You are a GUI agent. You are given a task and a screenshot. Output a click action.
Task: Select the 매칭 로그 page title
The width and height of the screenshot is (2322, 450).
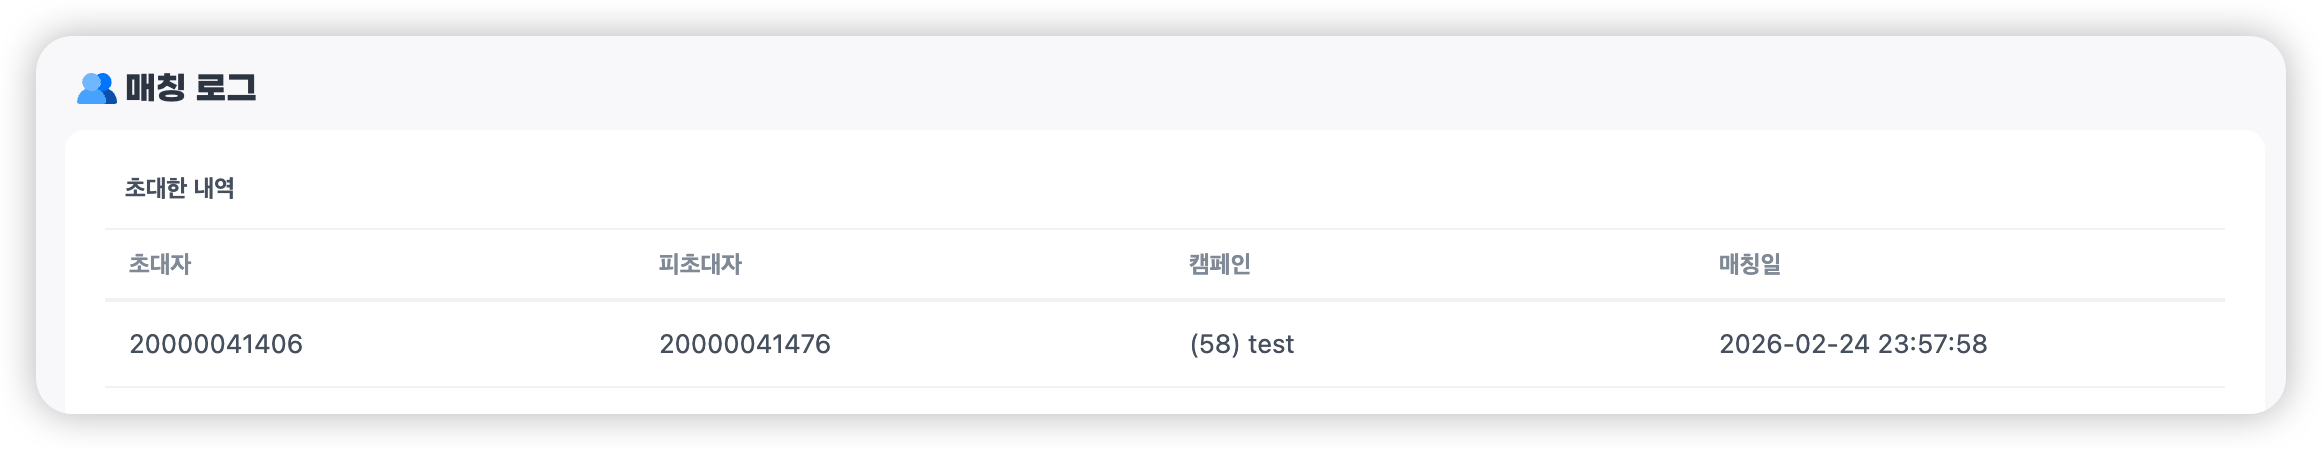[190, 89]
